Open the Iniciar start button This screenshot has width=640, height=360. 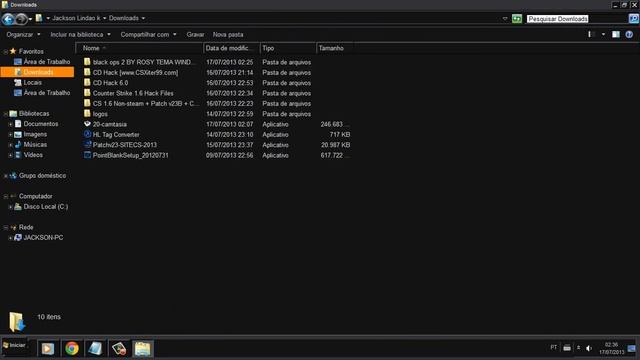tap(14, 345)
